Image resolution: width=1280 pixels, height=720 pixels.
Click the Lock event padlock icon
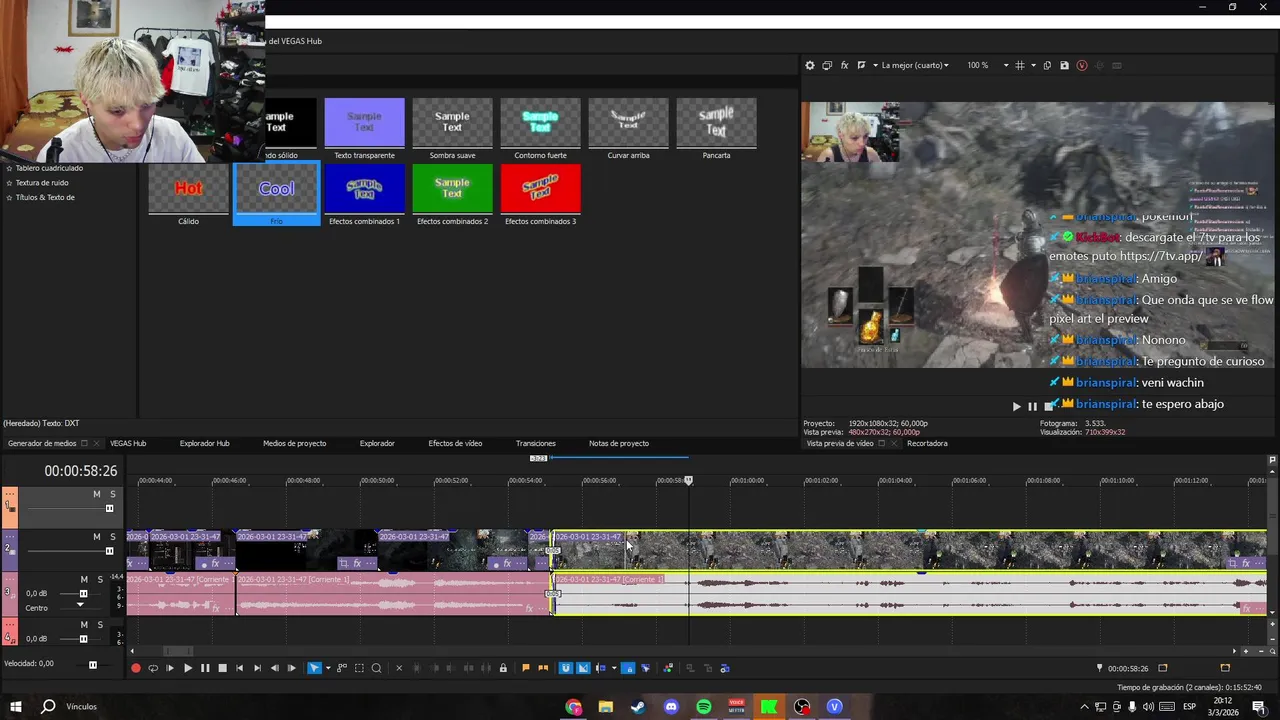[x=503, y=668]
